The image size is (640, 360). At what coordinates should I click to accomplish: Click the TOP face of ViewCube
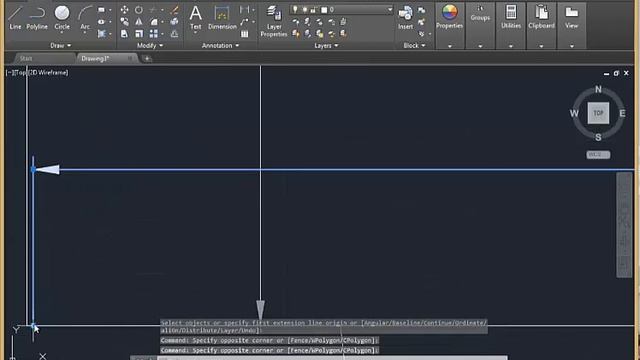(x=598, y=113)
